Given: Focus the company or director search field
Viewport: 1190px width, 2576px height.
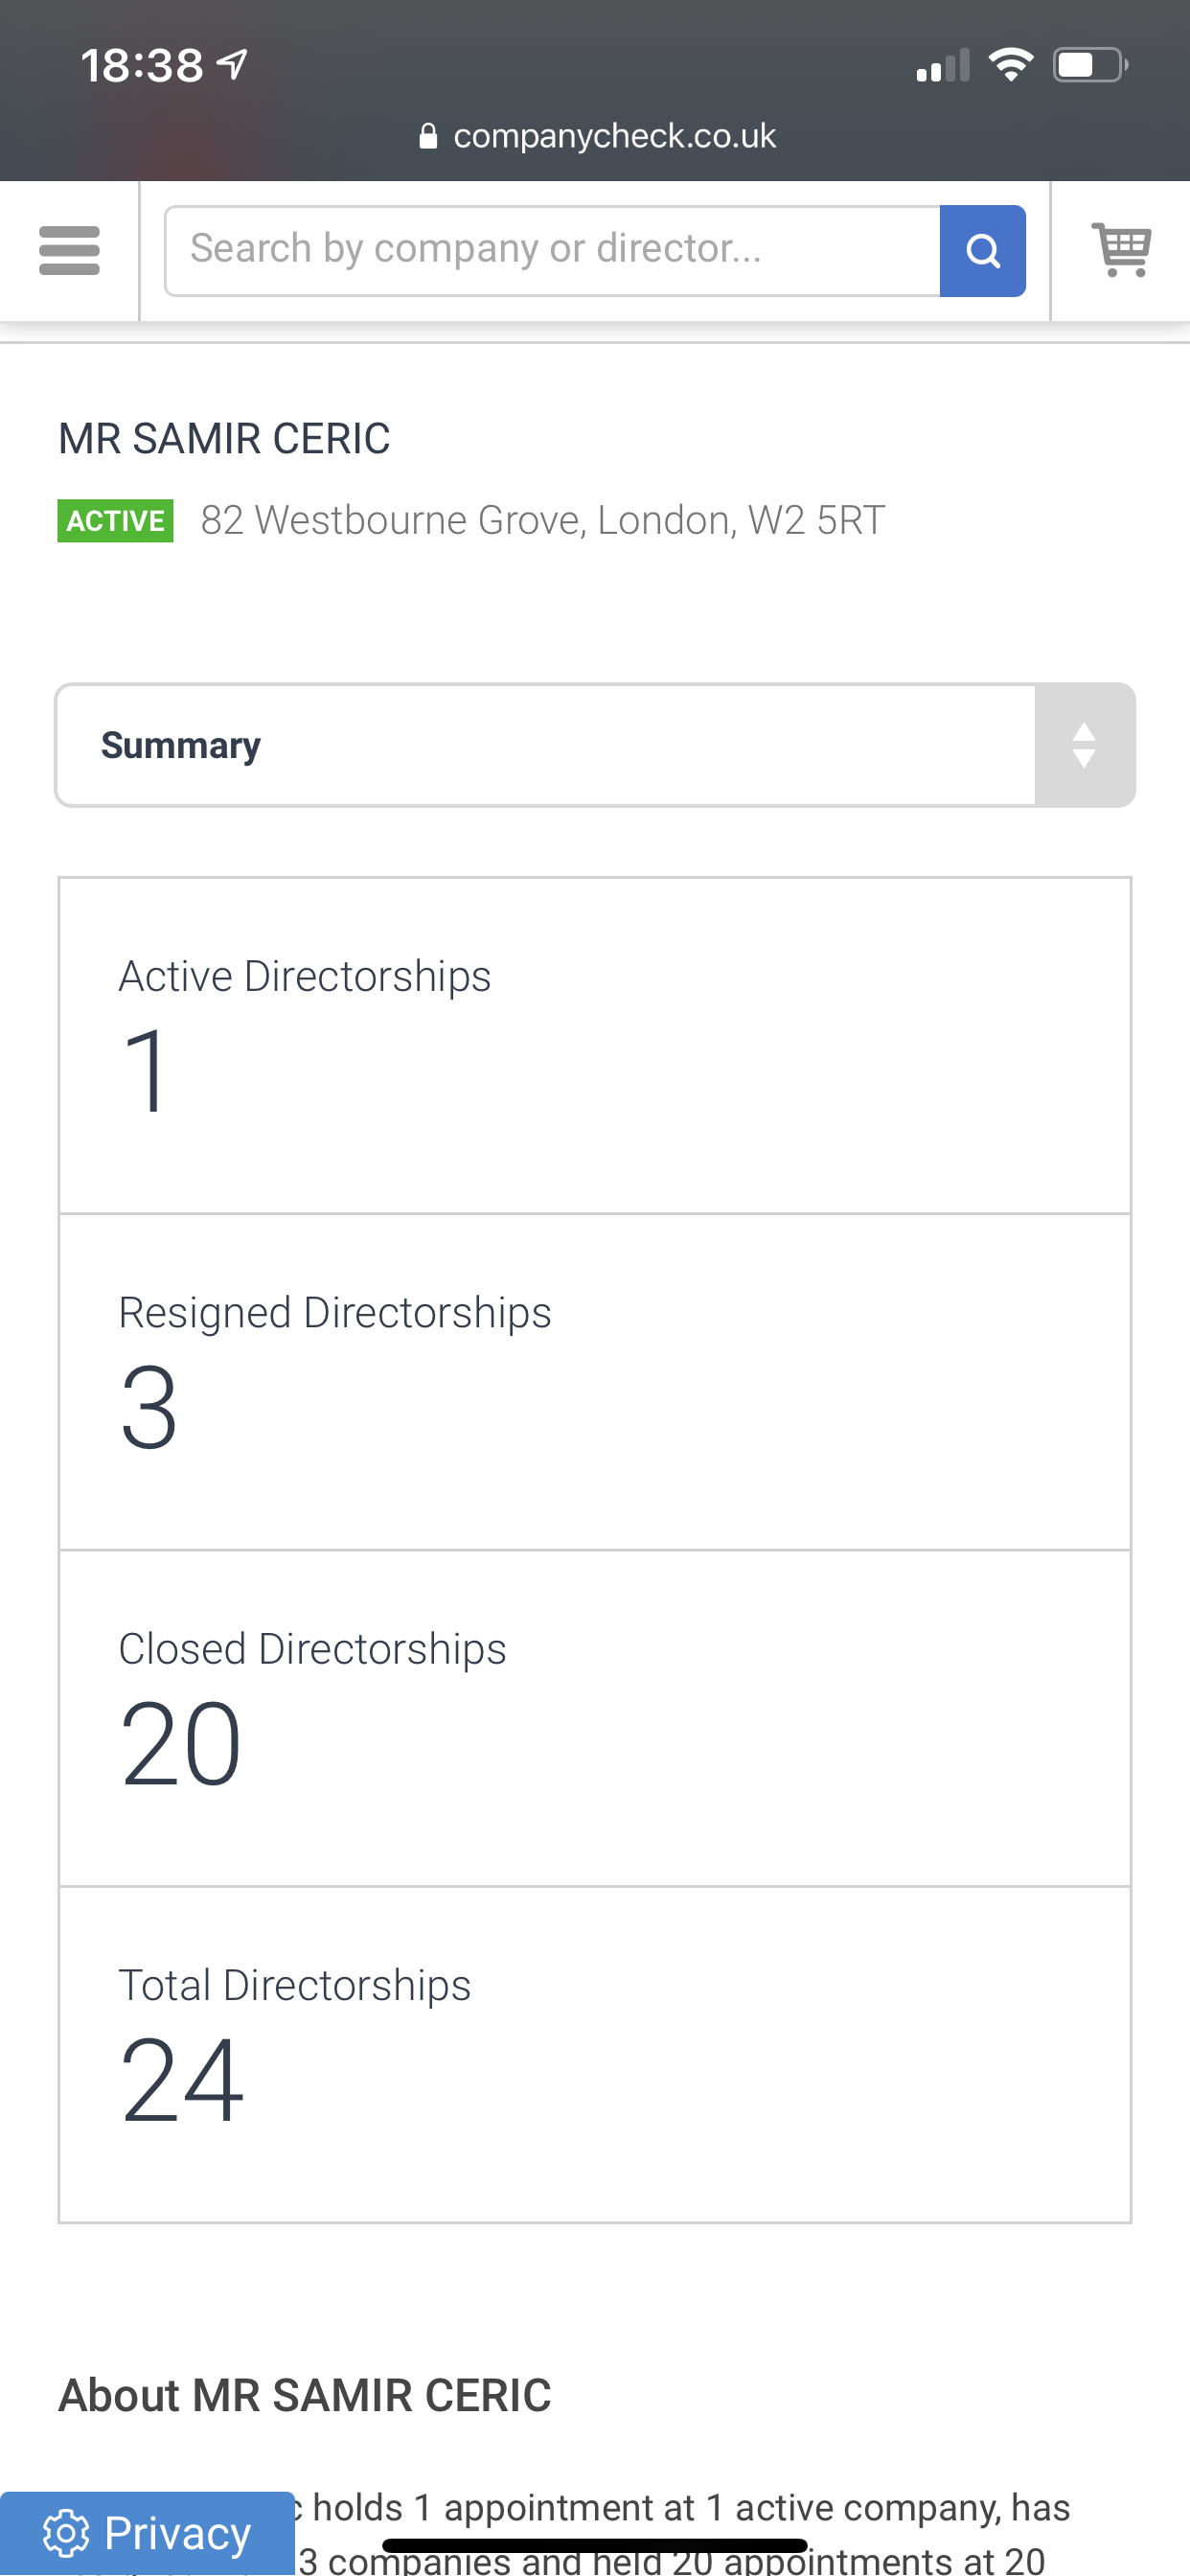Looking at the screenshot, I should pyautogui.click(x=552, y=251).
